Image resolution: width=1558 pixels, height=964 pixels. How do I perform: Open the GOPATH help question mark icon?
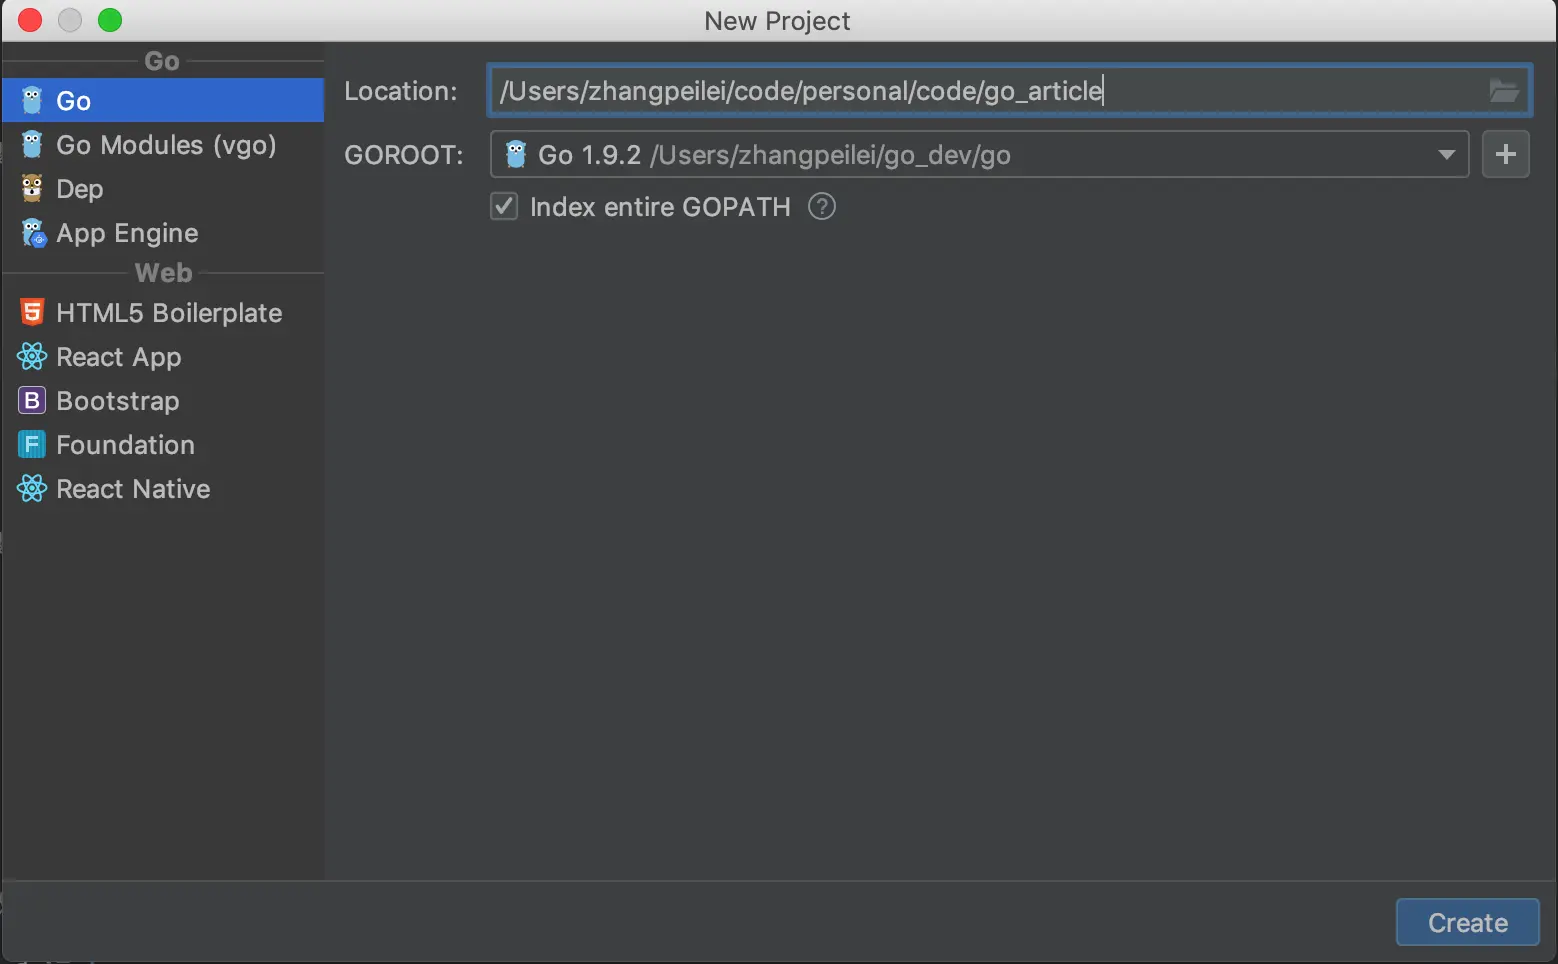(x=822, y=207)
